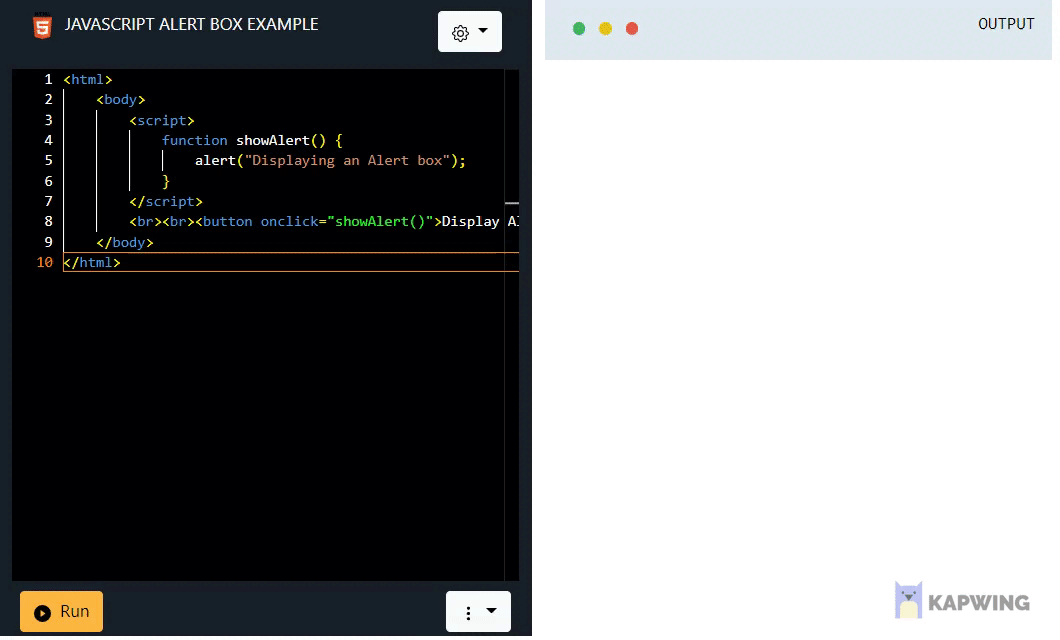Click the showAlert function name on line 4
This screenshot has width=1060, height=640.
(271, 140)
